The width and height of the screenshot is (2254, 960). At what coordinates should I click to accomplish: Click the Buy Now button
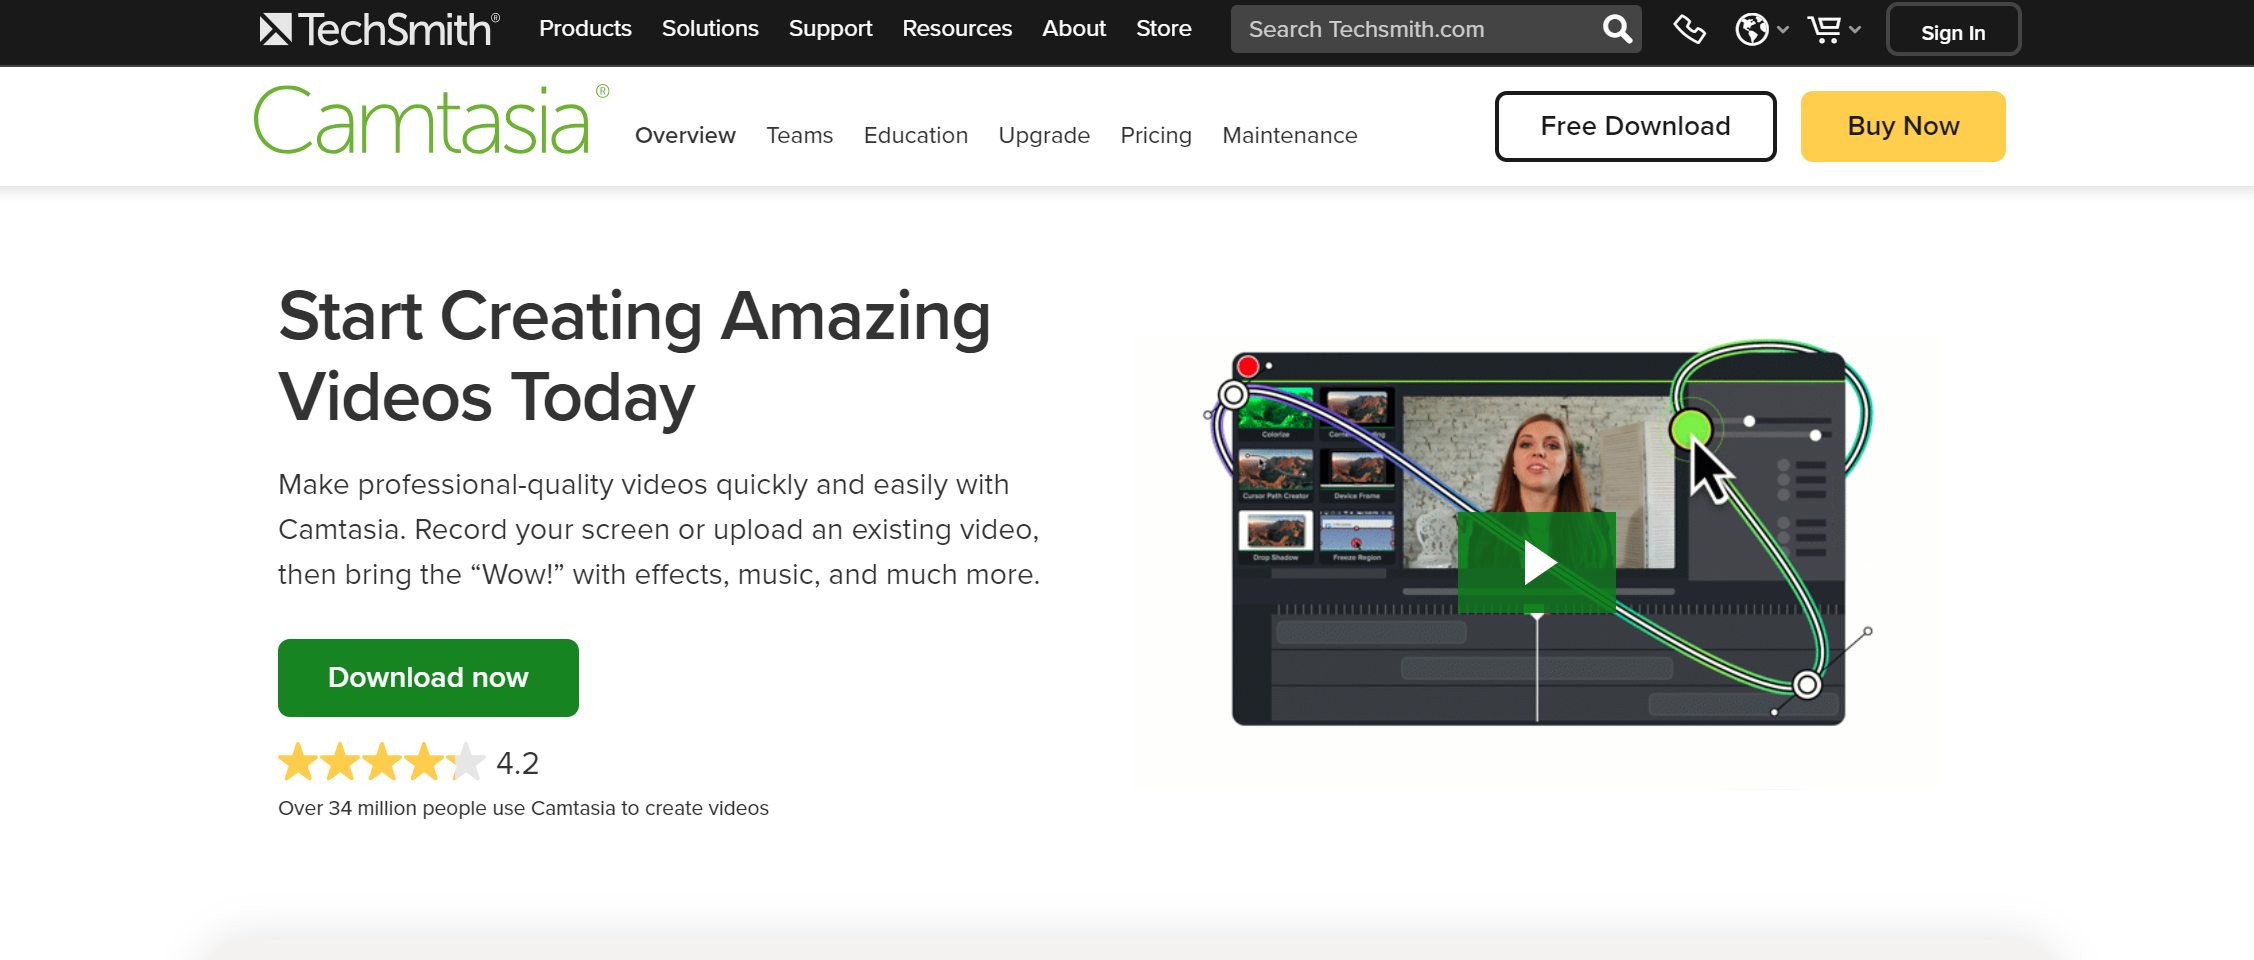(x=1903, y=126)
